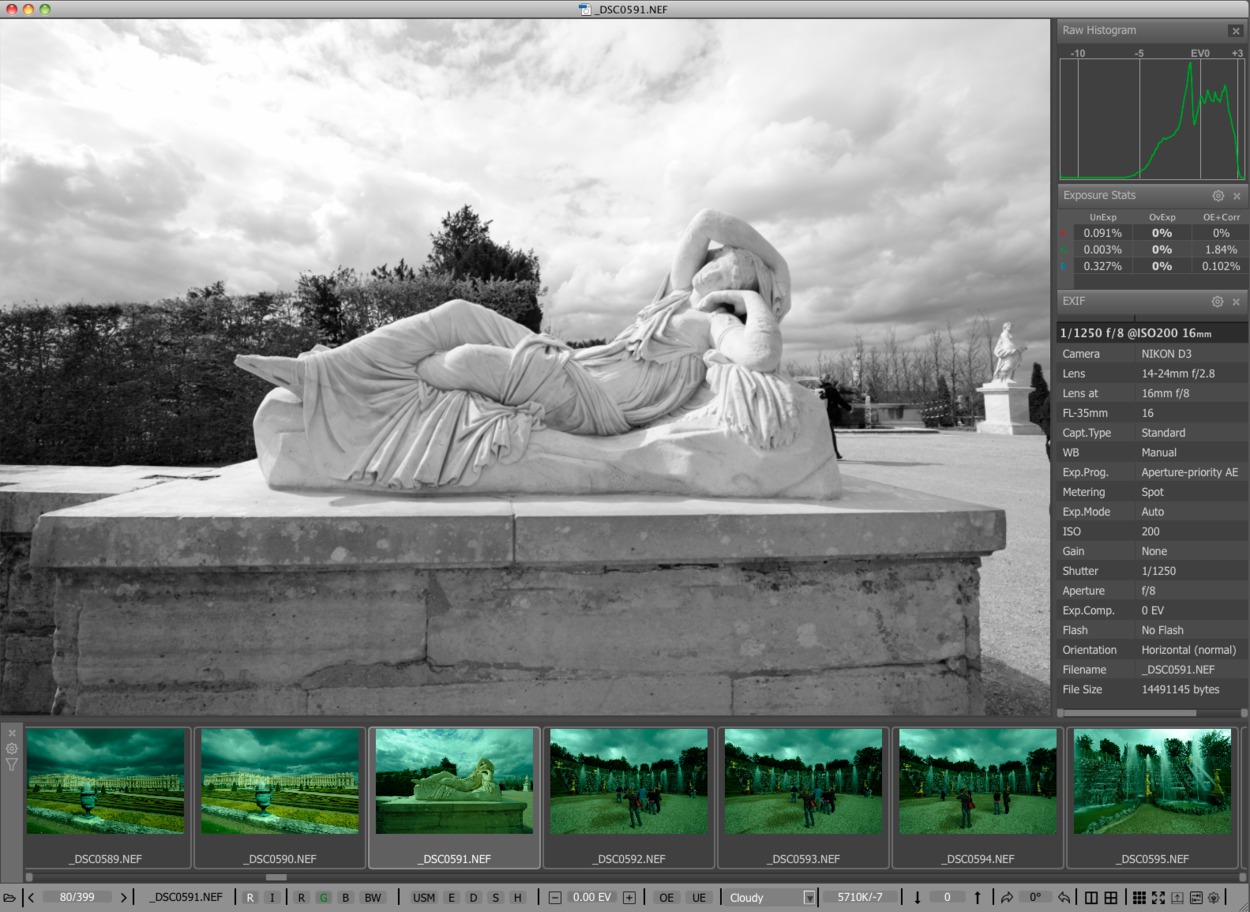The image size is (1250, 912).
Task: Toggle UE underexposure indicator
Action: (698, 898)
